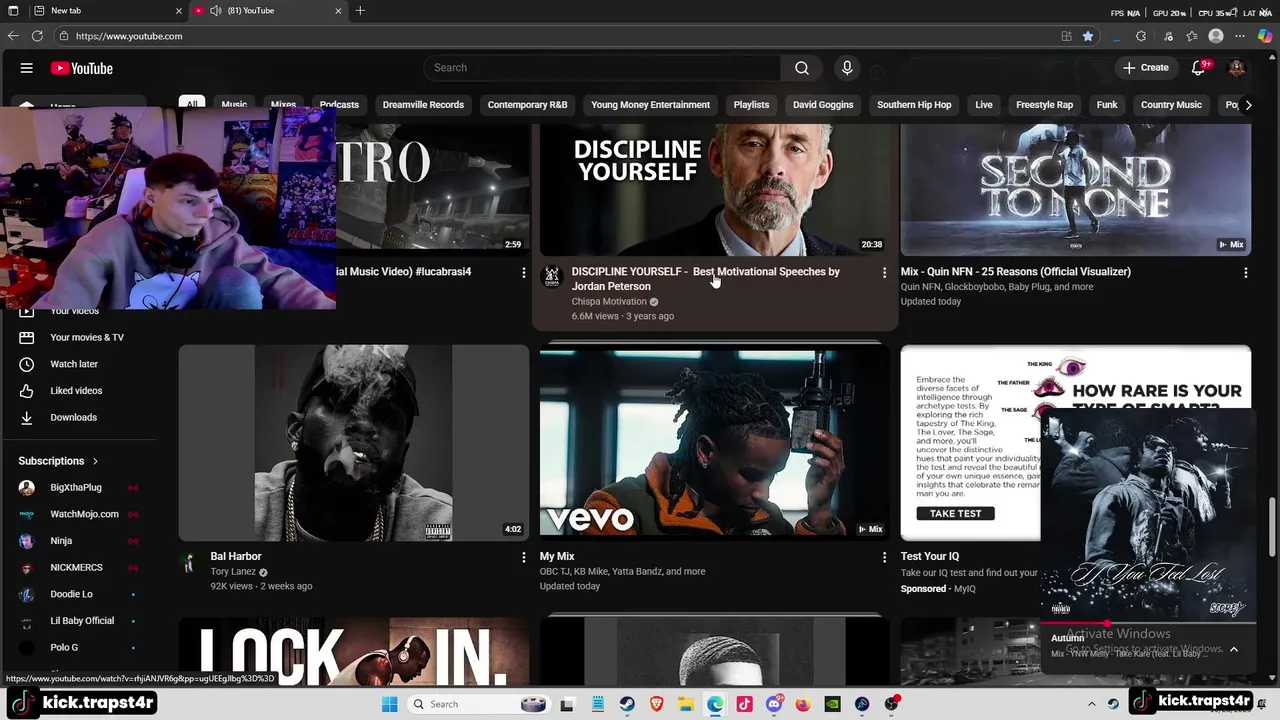Click the search magnifier button

pyautogui.click(x=802, y=68)
